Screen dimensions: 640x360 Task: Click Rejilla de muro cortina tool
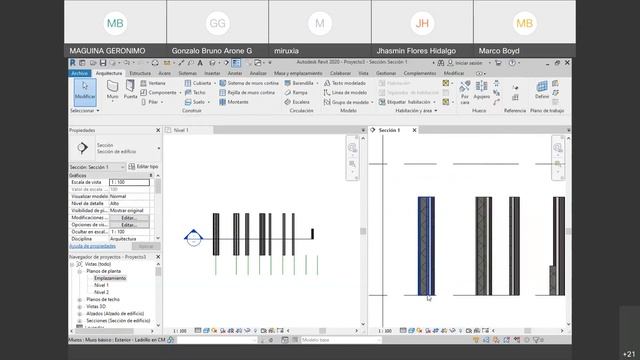[247, 93]
